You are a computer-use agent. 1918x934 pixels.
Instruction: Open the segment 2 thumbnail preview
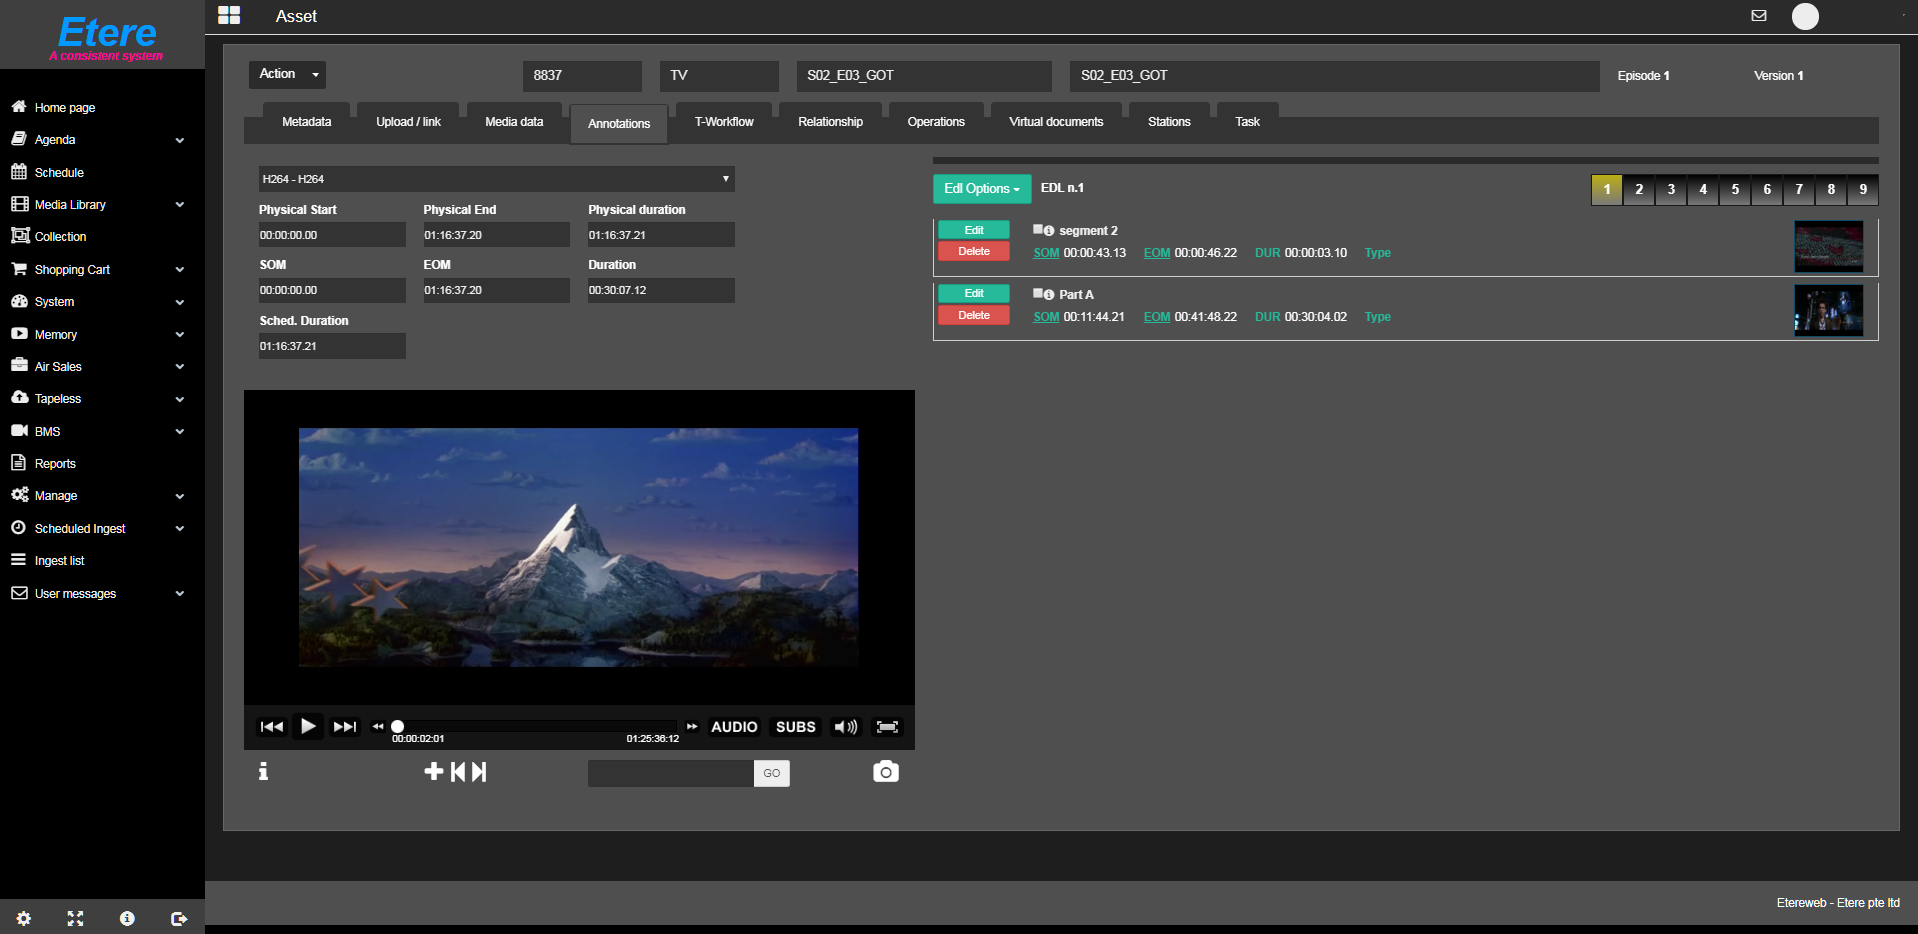coord(1828,246)
